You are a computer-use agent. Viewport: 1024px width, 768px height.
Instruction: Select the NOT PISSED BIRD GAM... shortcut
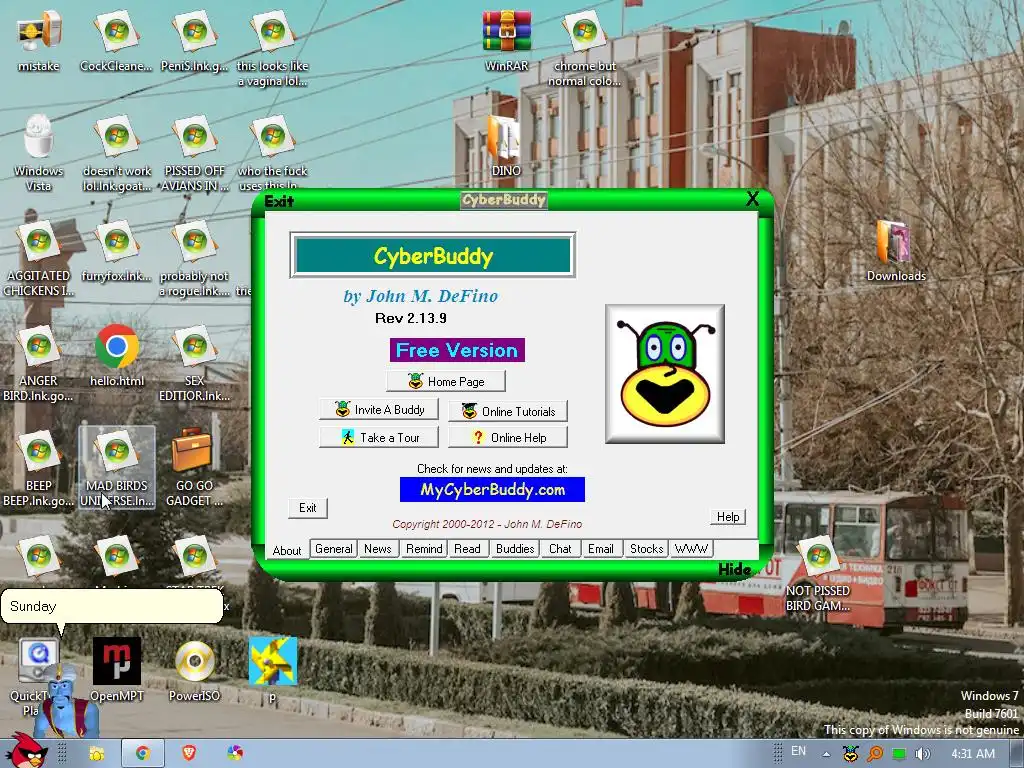point(818,573)
